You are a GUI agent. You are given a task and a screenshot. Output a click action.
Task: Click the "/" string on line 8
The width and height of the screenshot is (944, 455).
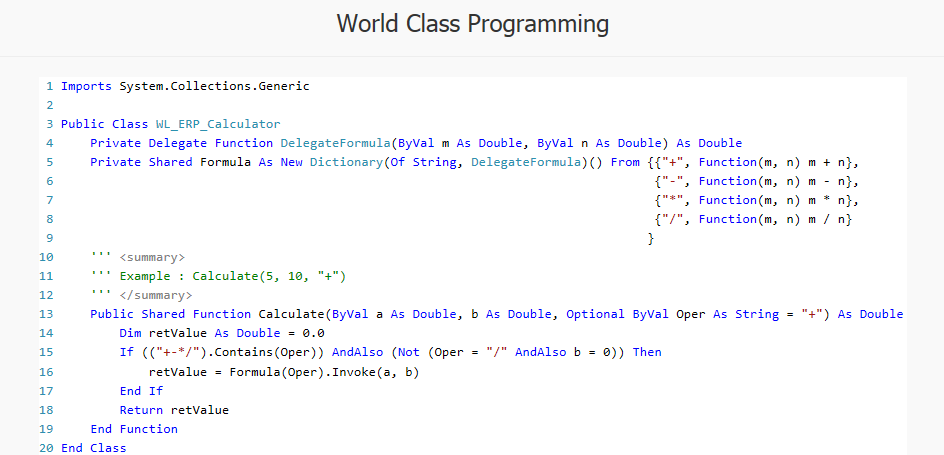[x=673, y=219]
